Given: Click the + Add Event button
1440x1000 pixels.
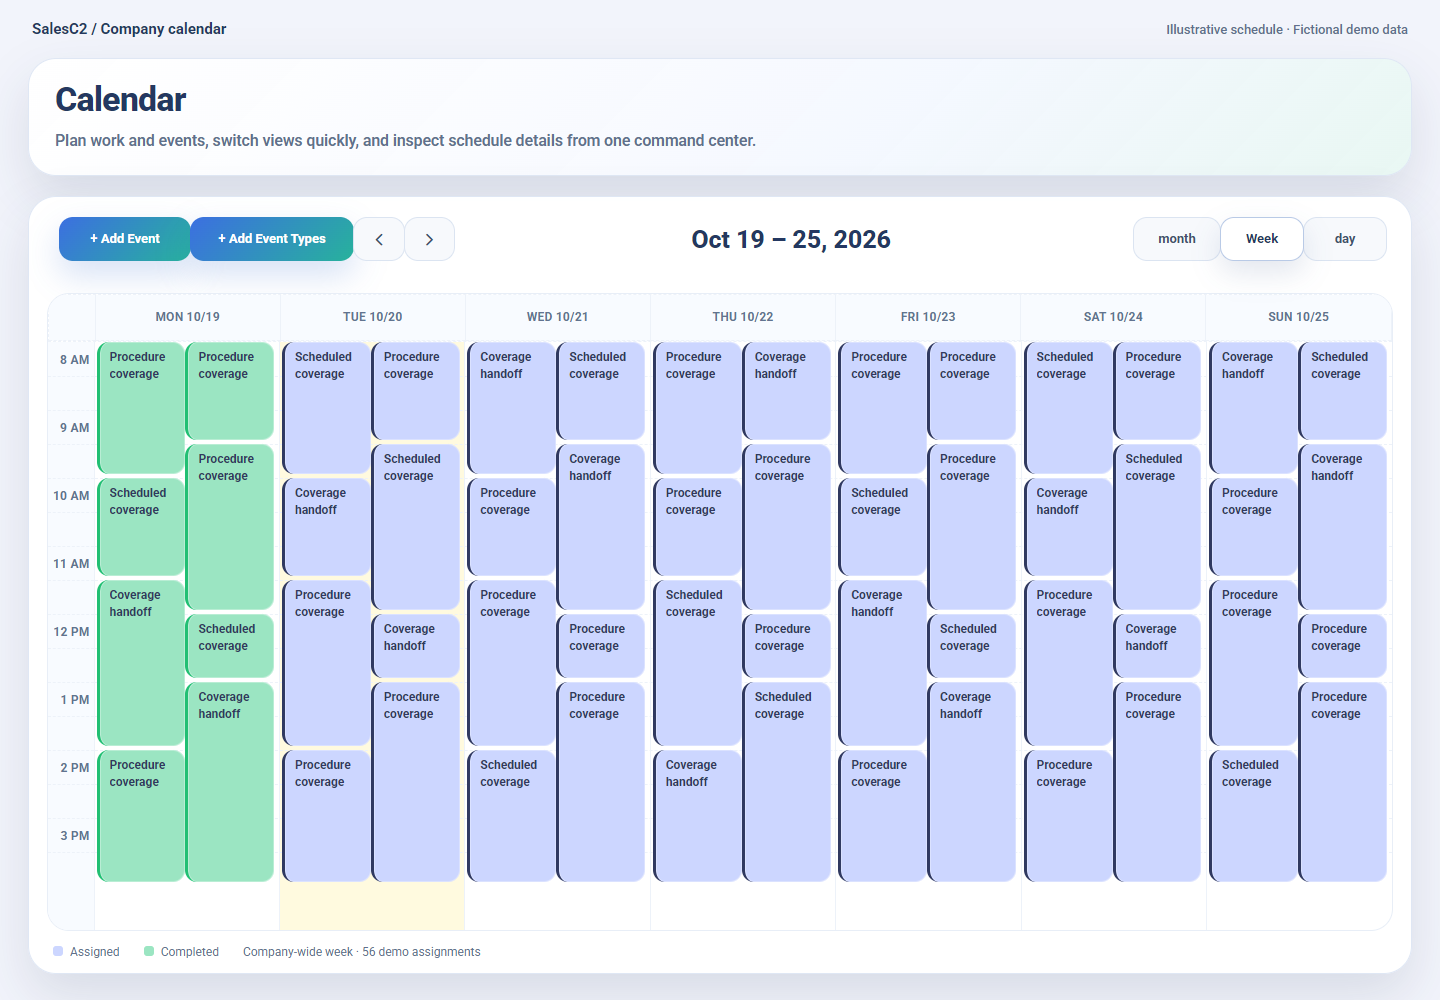Looking at the screenshot, I should coord(125,239).
